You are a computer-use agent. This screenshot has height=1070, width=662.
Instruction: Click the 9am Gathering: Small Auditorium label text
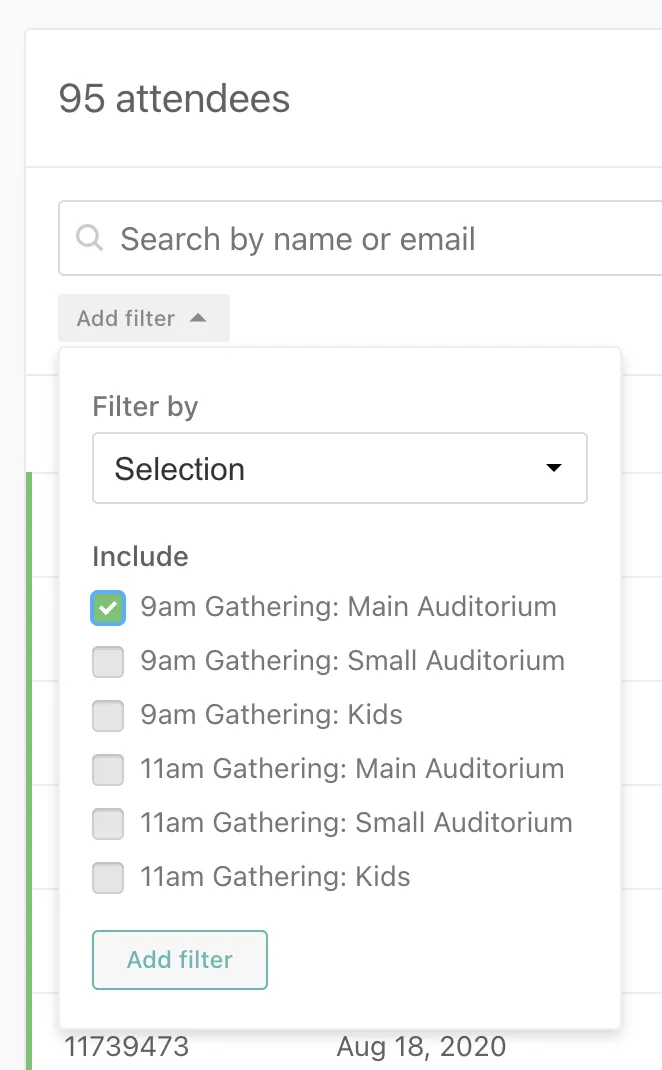[352, 661]
